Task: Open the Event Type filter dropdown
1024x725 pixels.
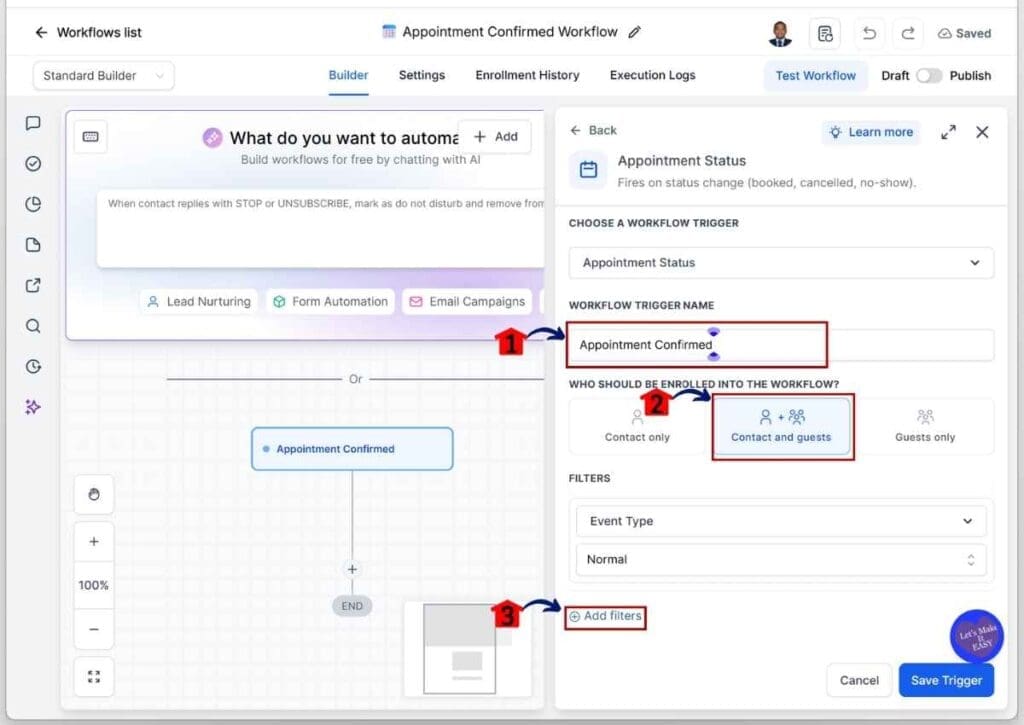Action: [781, 521]
